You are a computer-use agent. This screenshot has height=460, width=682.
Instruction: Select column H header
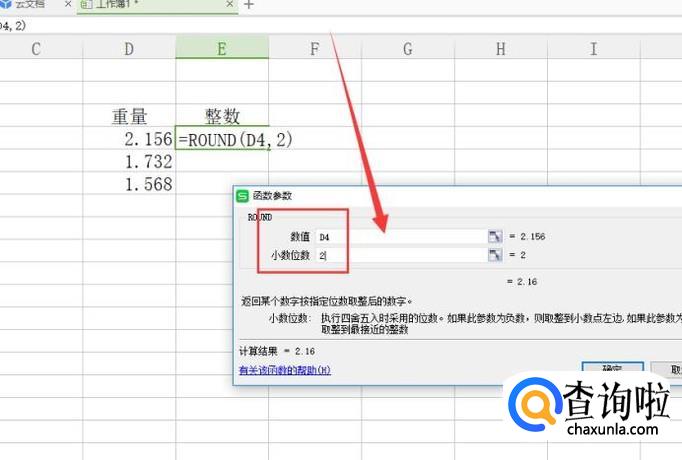point(501,49)
